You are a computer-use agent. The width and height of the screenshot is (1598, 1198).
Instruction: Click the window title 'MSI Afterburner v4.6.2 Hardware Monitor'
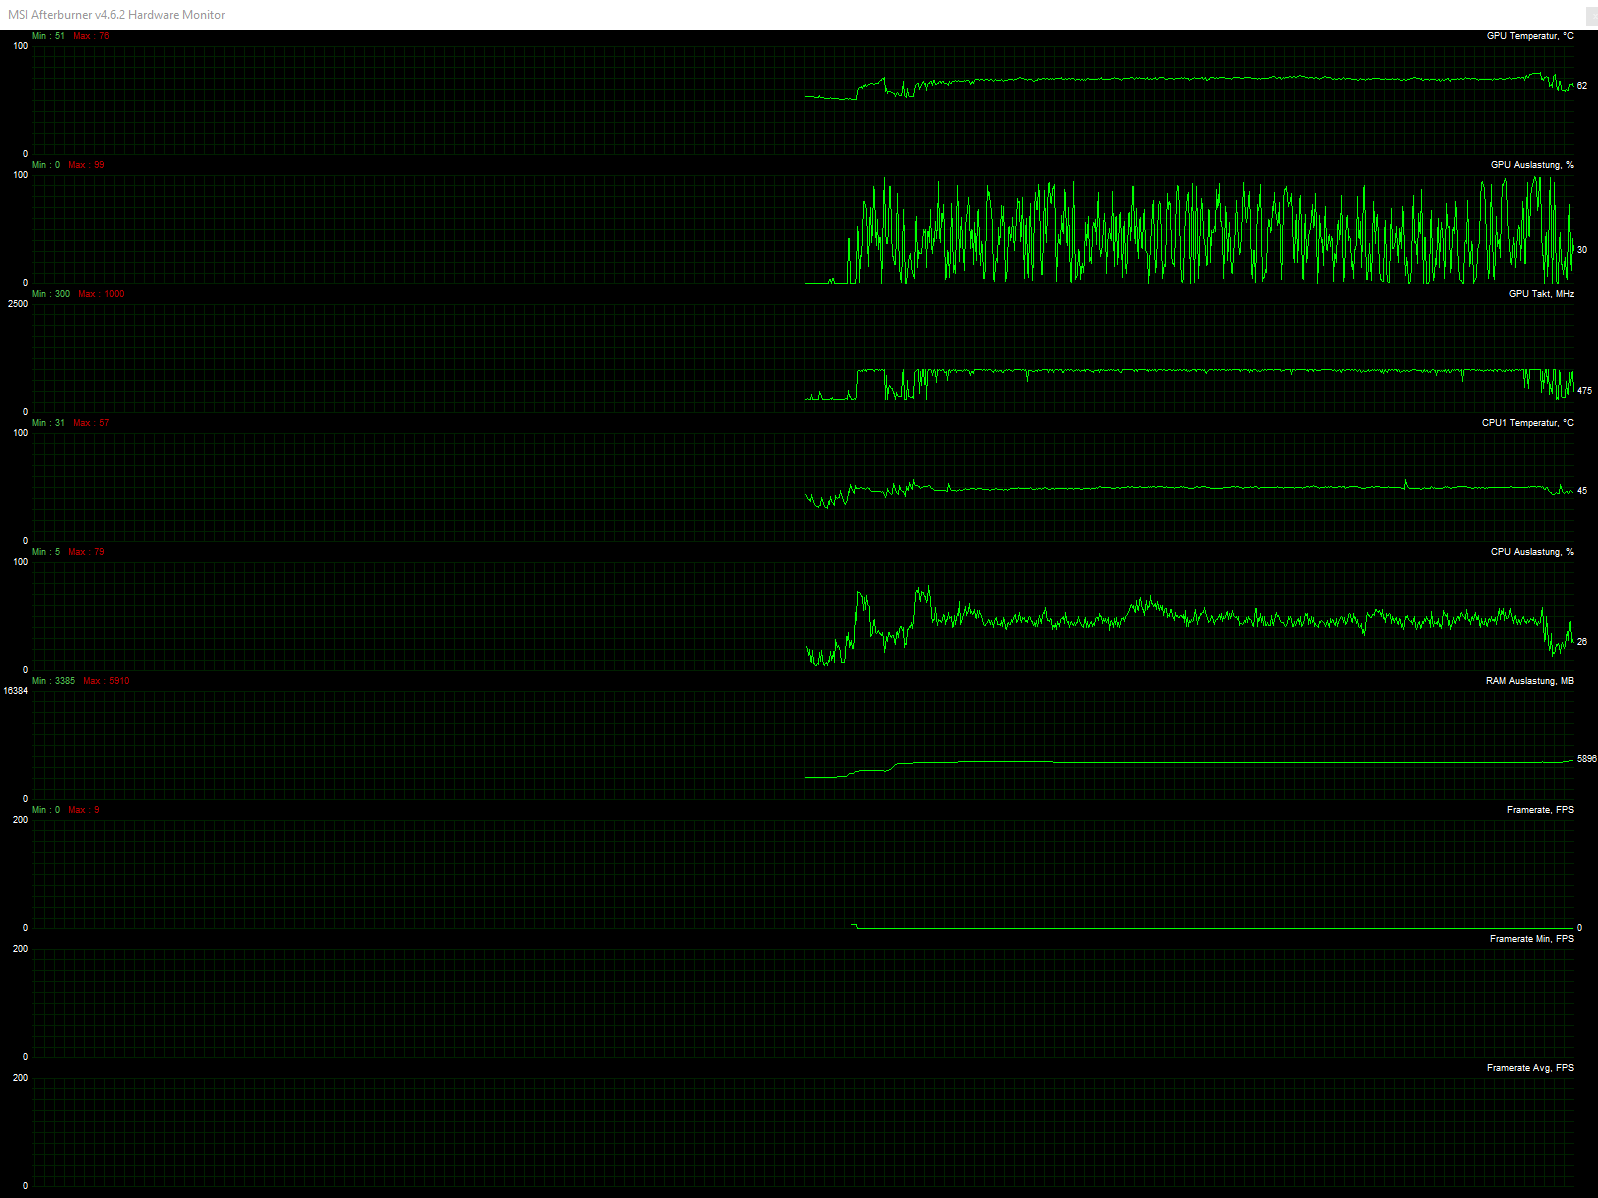[117, 15]
